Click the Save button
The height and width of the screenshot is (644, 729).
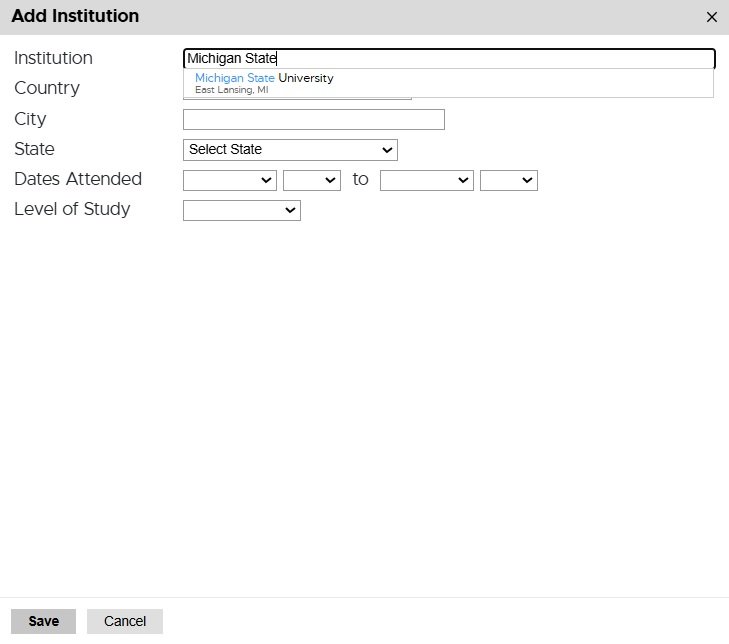[x=43, y=621]
